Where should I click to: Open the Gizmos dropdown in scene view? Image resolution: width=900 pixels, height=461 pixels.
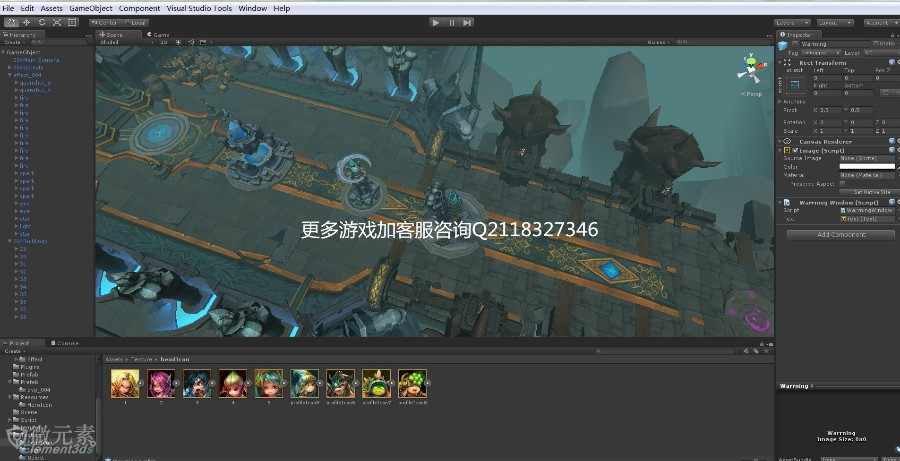coord(658,42)
